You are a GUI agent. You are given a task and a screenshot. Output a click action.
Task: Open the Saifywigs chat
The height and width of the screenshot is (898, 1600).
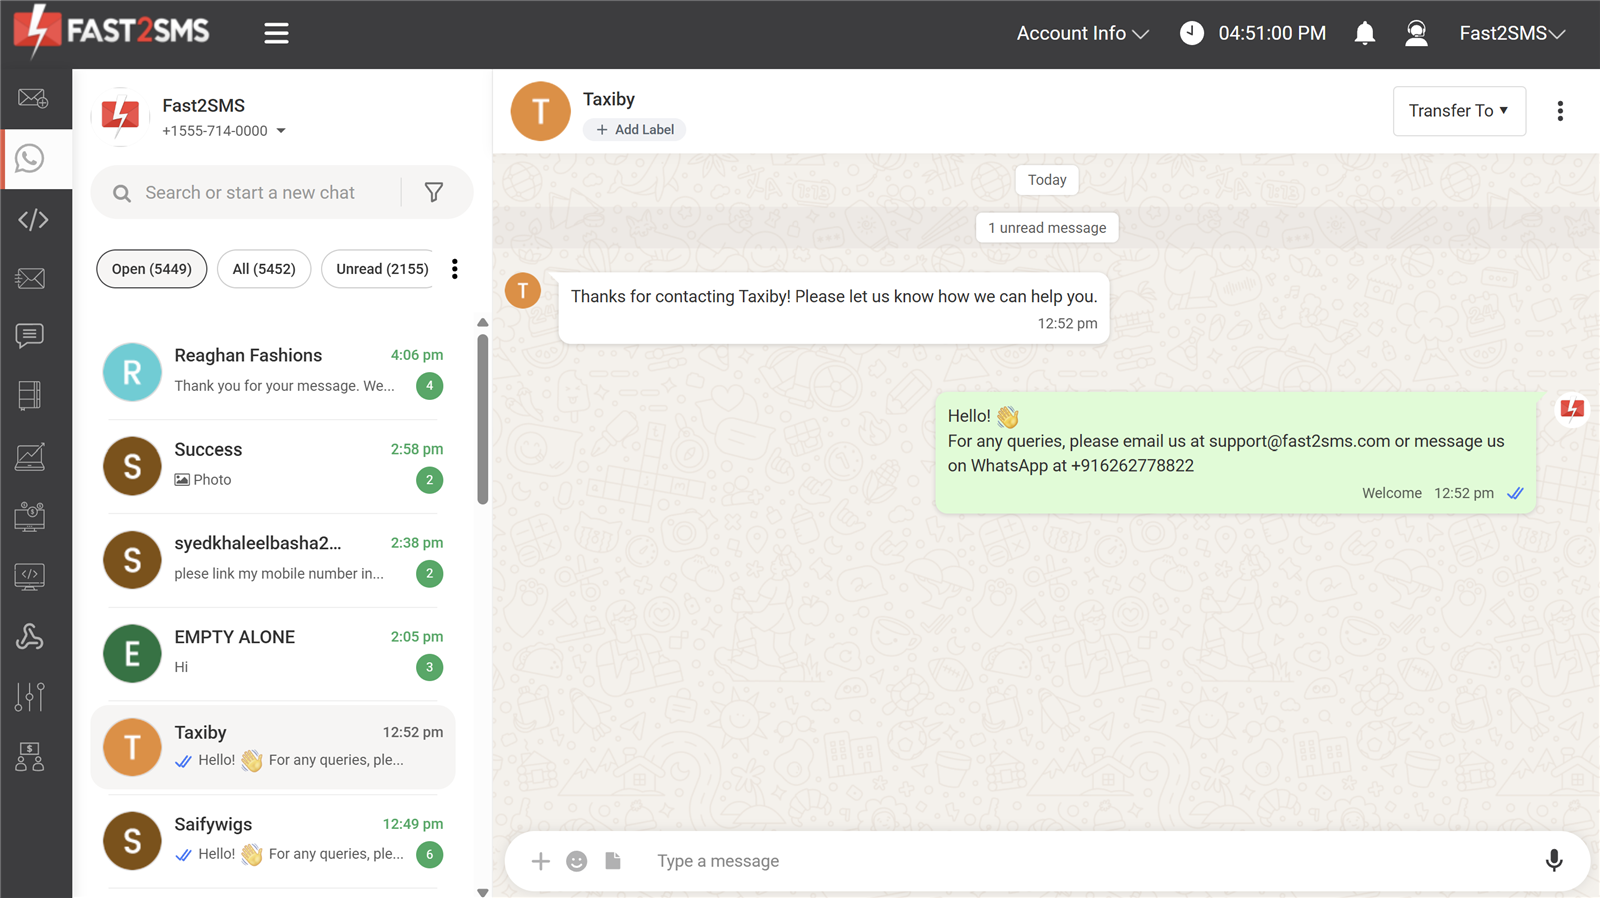[x=273, y=840]
